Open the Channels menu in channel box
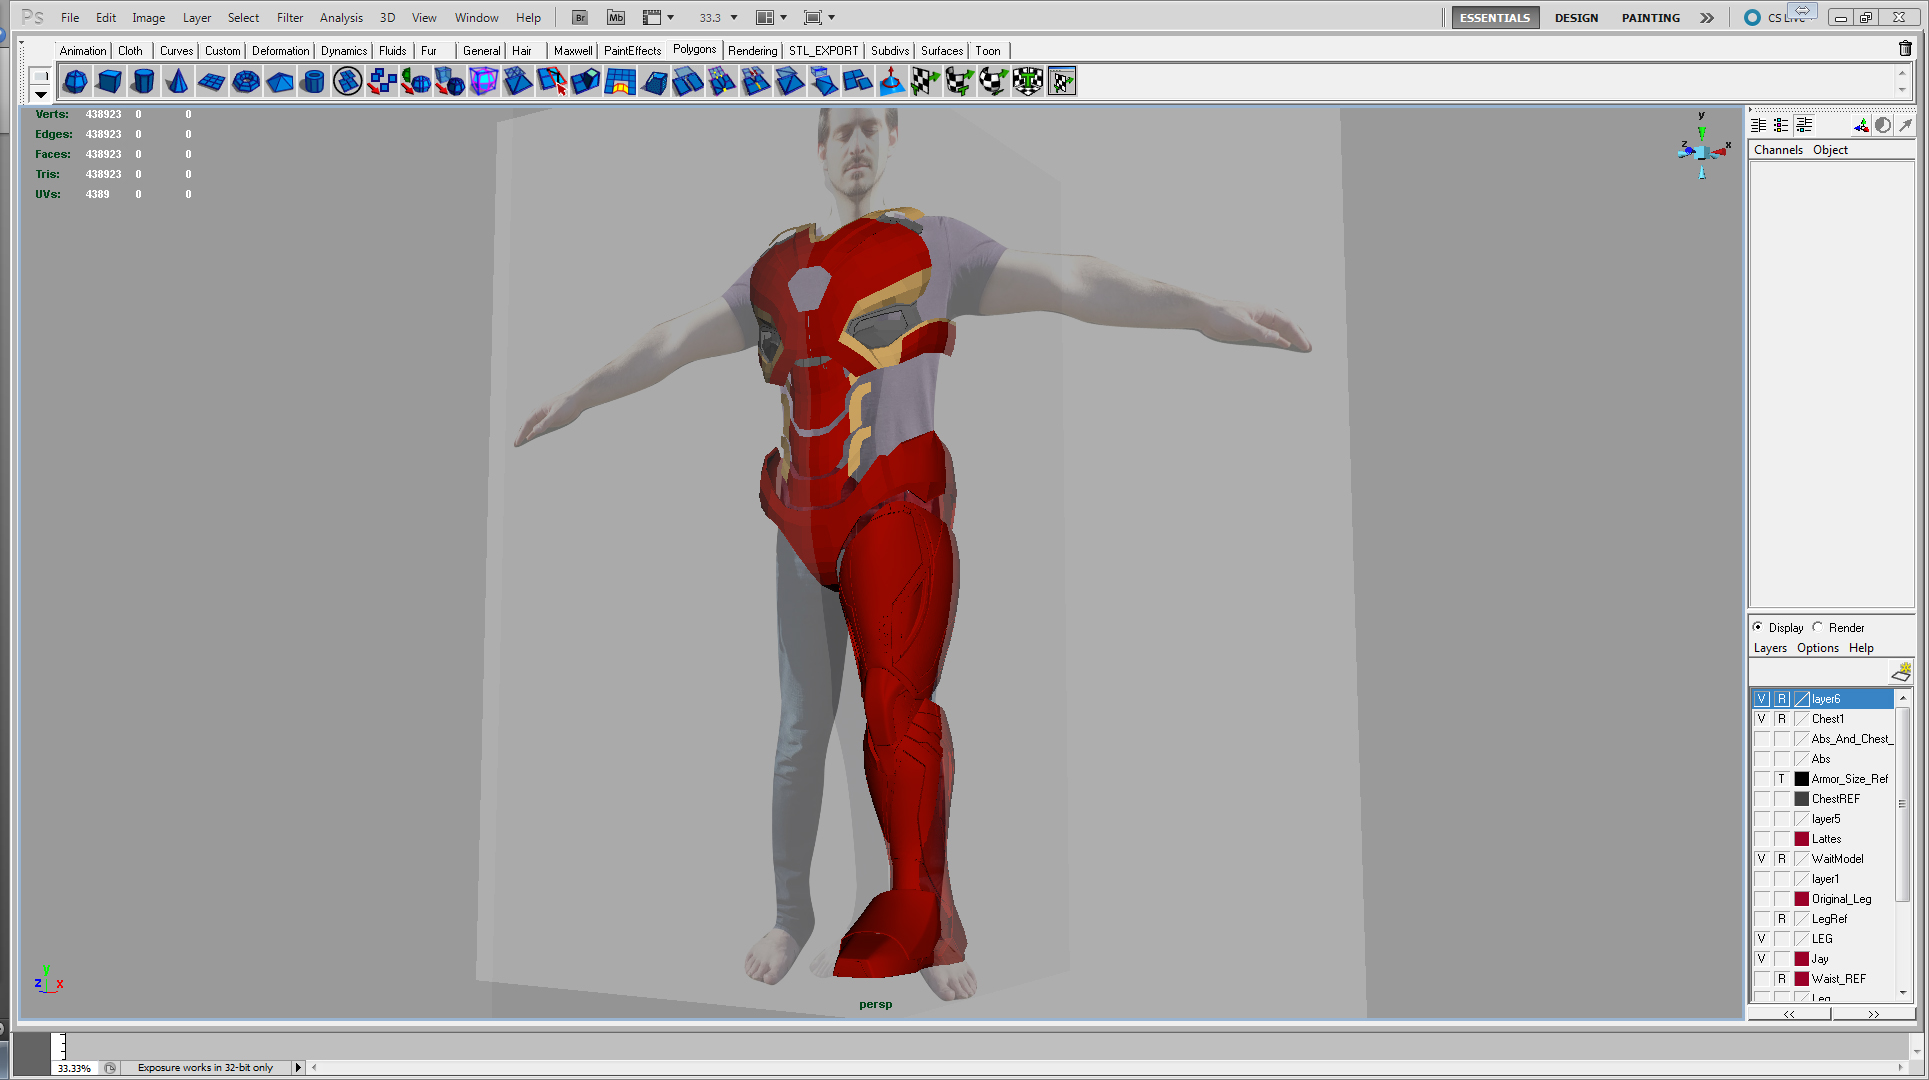The image size is (1929, 1080). pyautogui.click(x=1778, y=150)
